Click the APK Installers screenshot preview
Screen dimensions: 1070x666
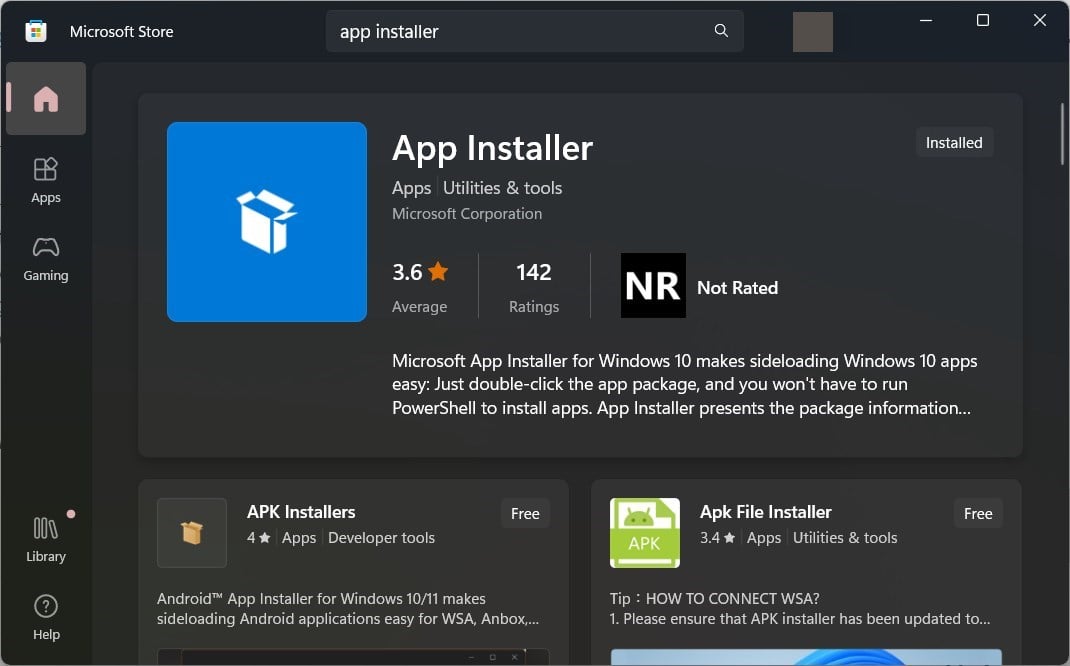tap(353, 656)
